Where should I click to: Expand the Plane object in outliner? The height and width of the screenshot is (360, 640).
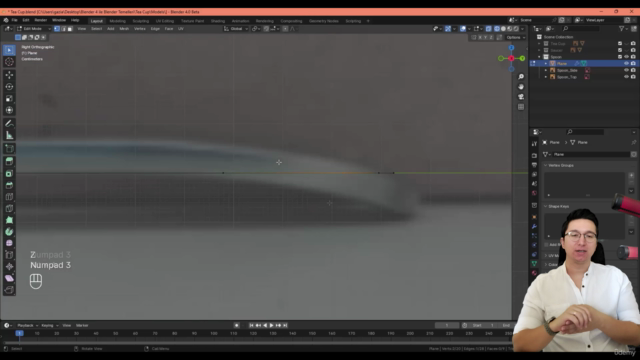pos(546,64)
